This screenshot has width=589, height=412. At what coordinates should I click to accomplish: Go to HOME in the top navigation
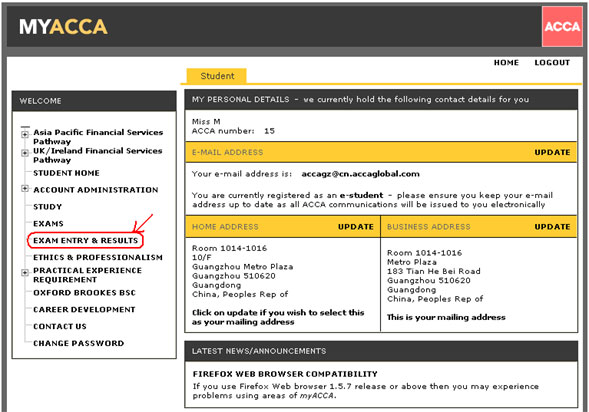pos(506,63)
